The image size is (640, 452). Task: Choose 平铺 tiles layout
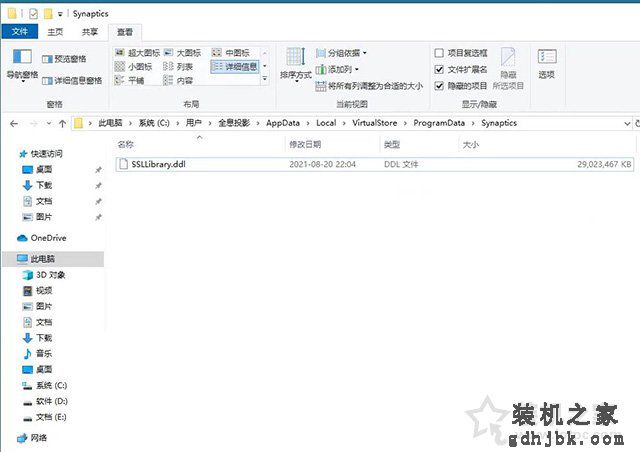[x=129, y=80]
